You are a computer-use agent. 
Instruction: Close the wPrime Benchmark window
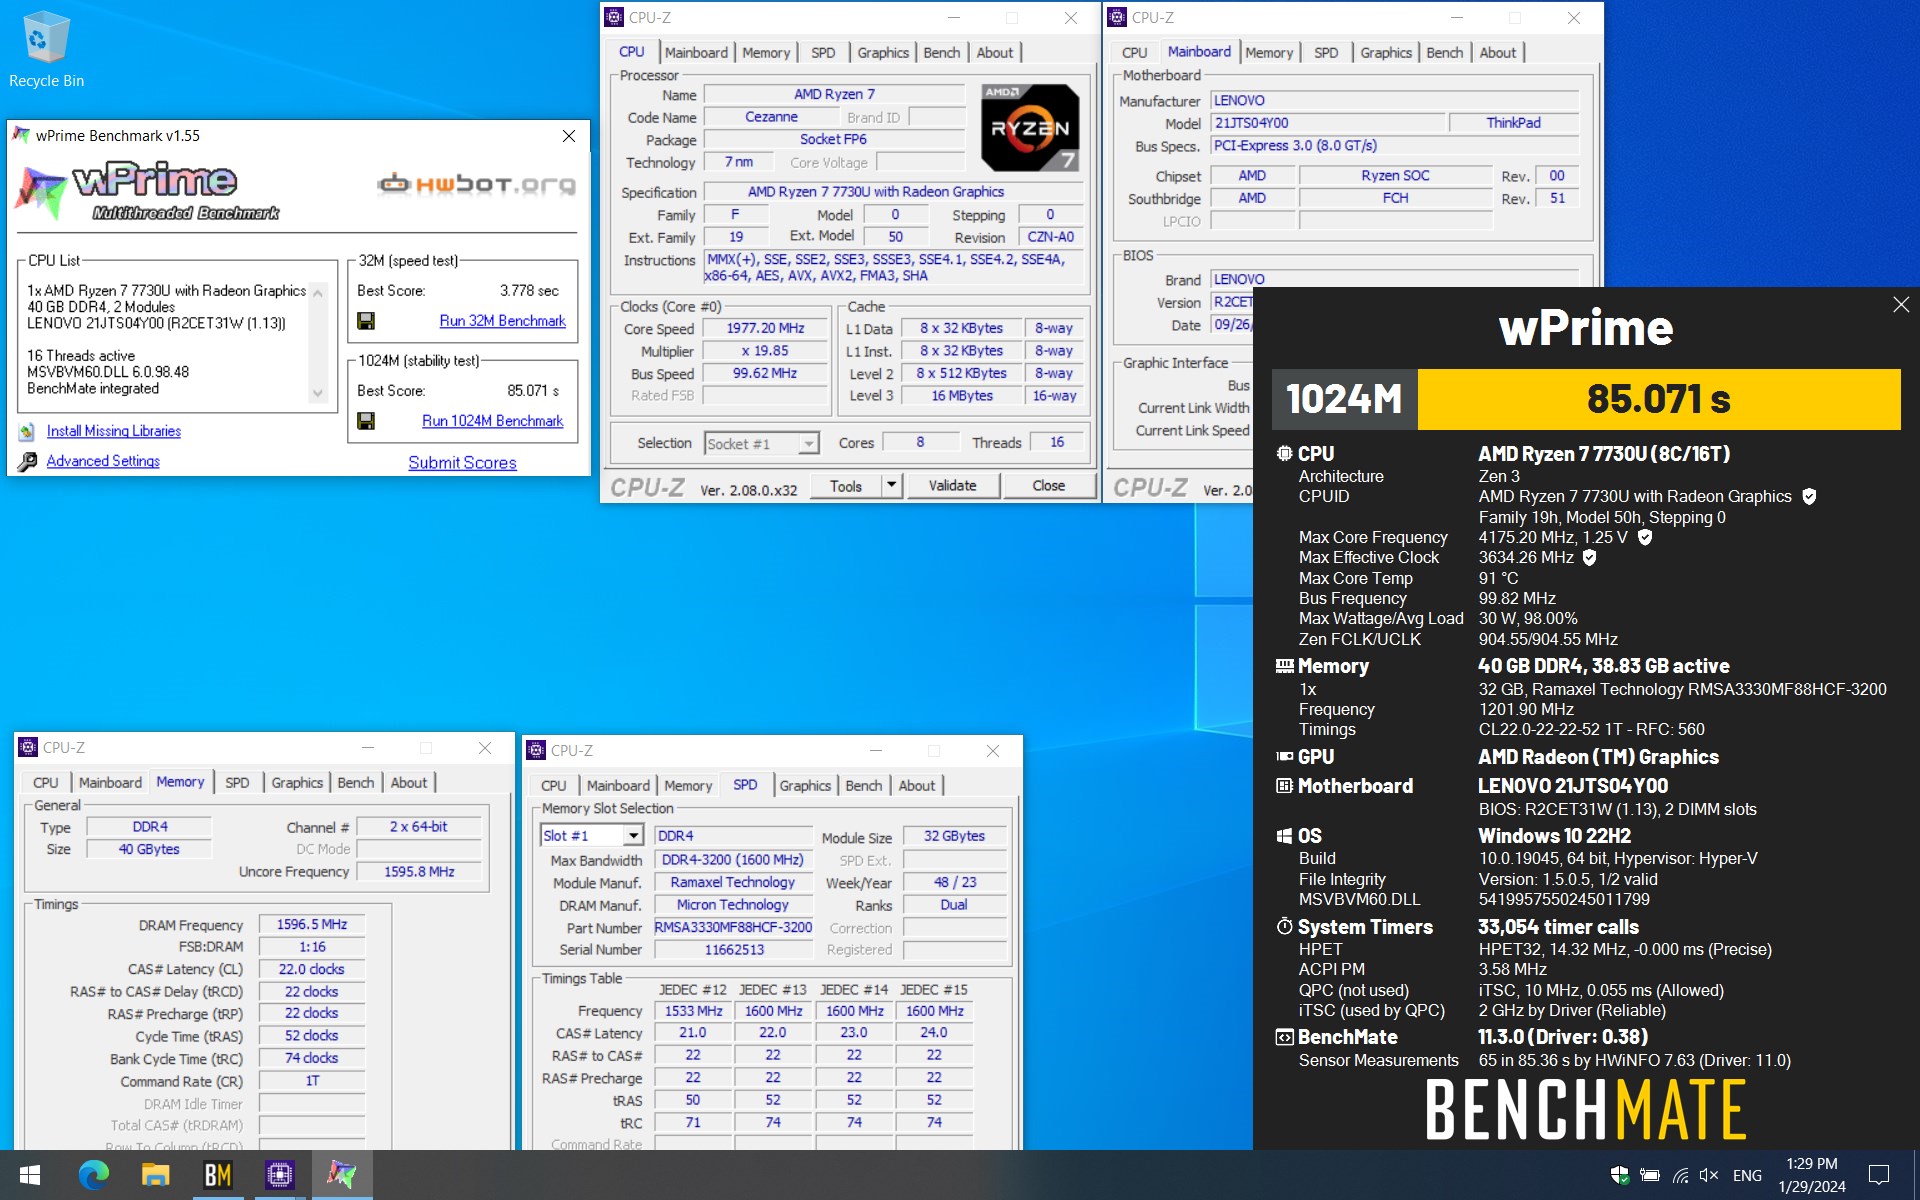tap(569, 136)
